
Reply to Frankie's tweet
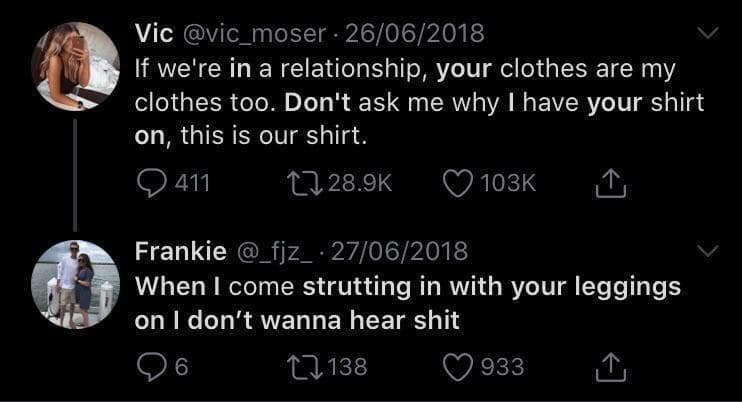tap(148, 367)
